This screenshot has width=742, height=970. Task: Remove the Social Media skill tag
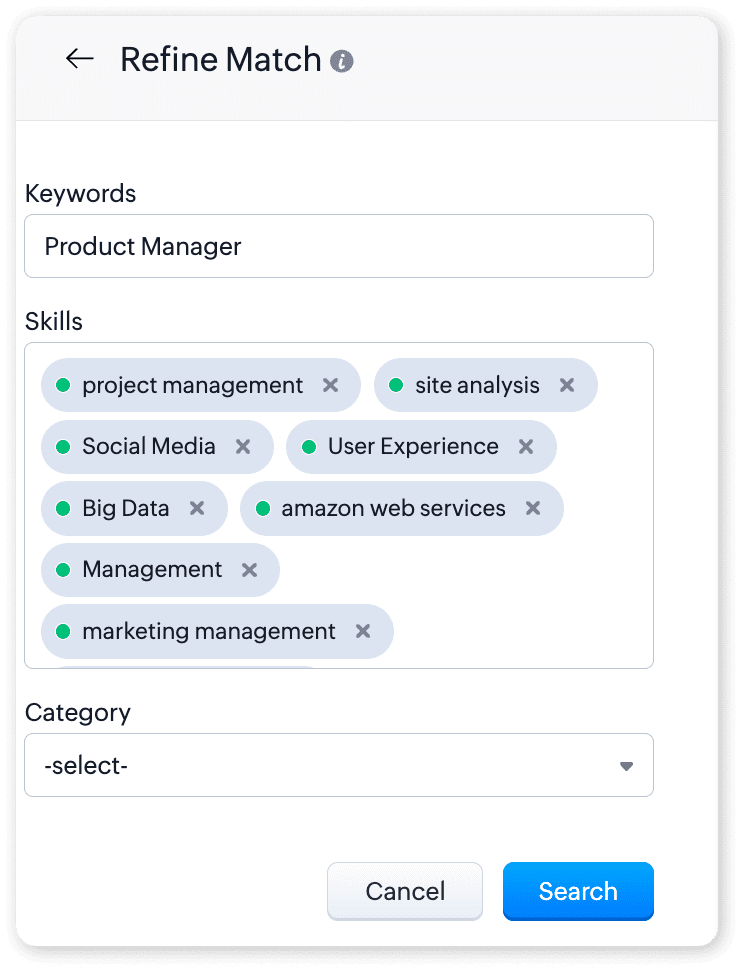(243, 447)
